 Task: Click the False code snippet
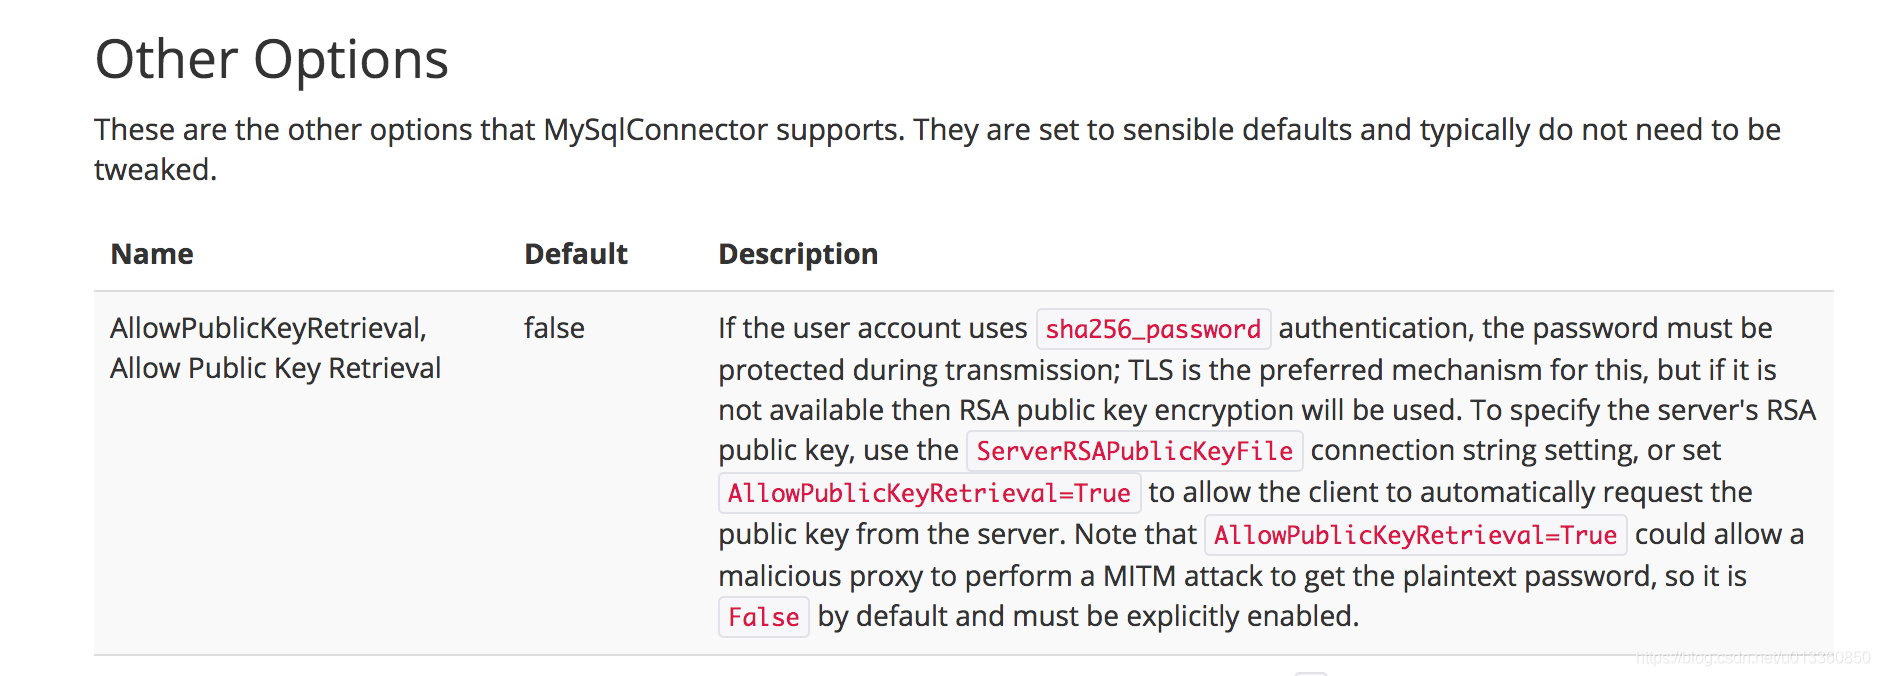(764, 617)
